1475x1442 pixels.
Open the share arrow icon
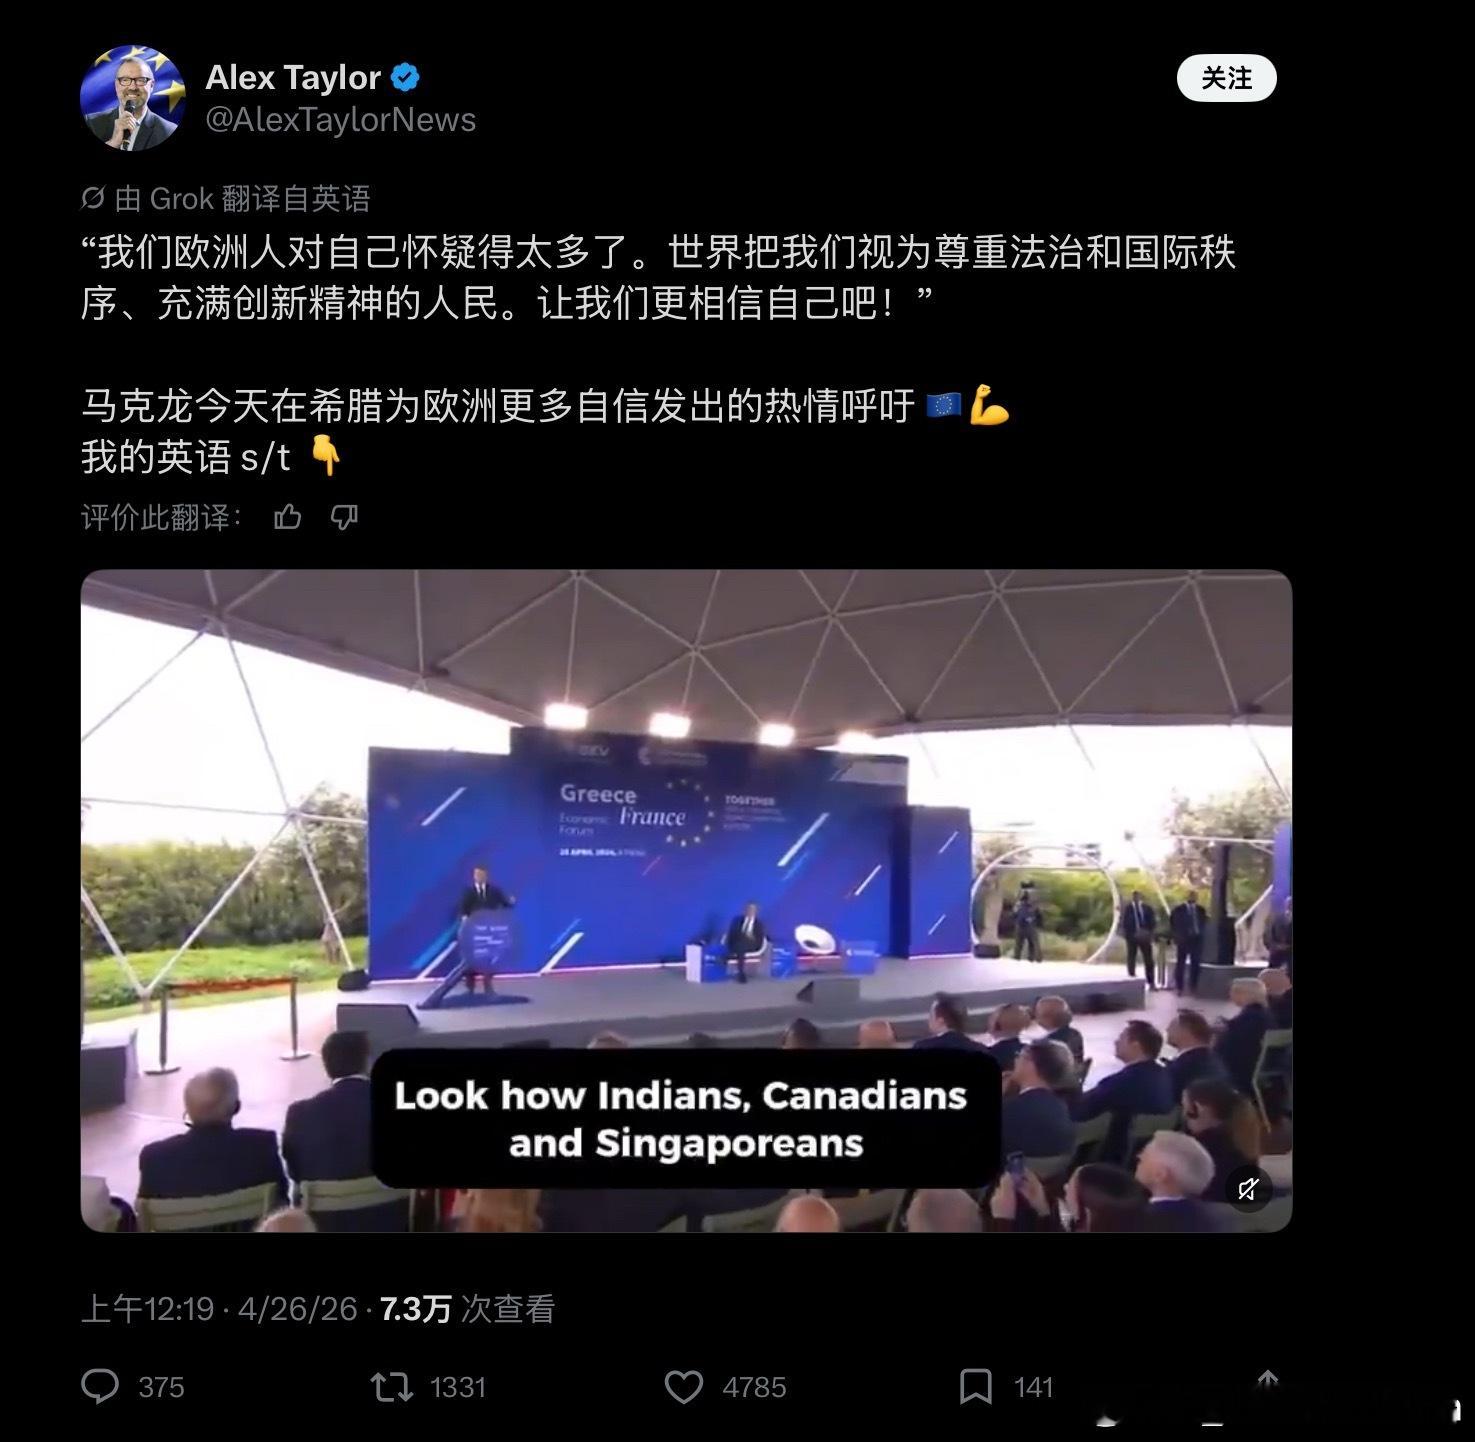tap(1267, 1383)
